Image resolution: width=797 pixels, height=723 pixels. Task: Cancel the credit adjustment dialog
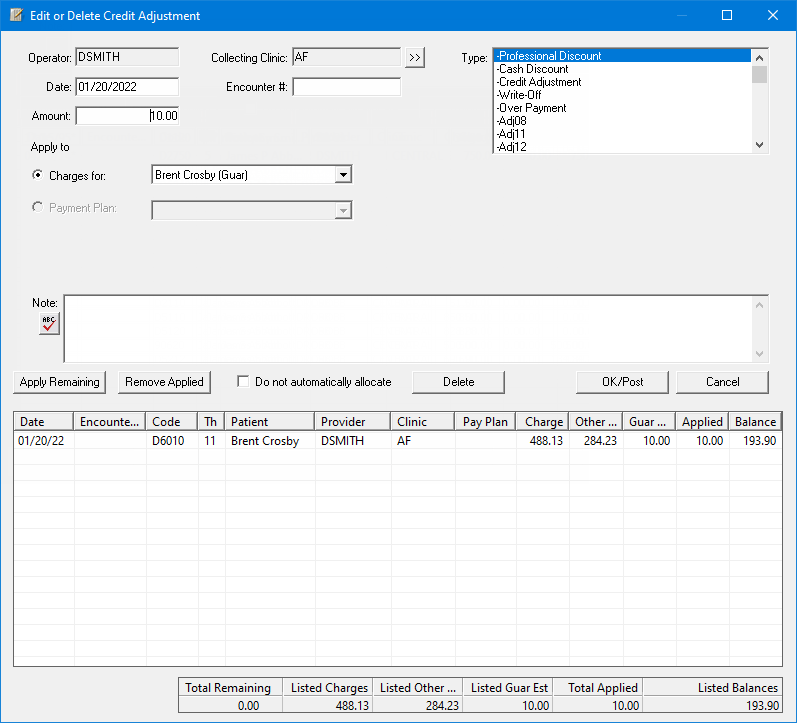[x=722, y=382]
